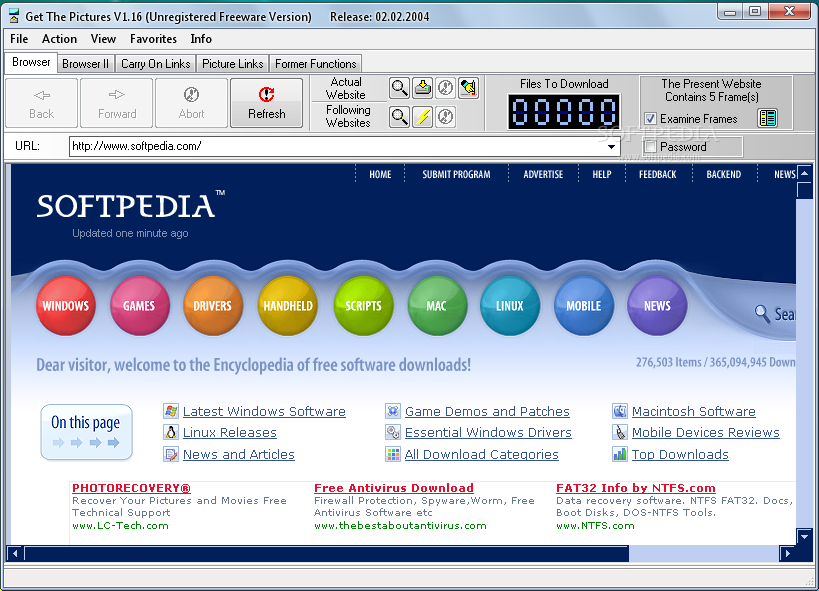Click the Free Antivirus Download ad link
This screenshot has height=591, width=819.
pyautogui.click(x=394, y=488)
